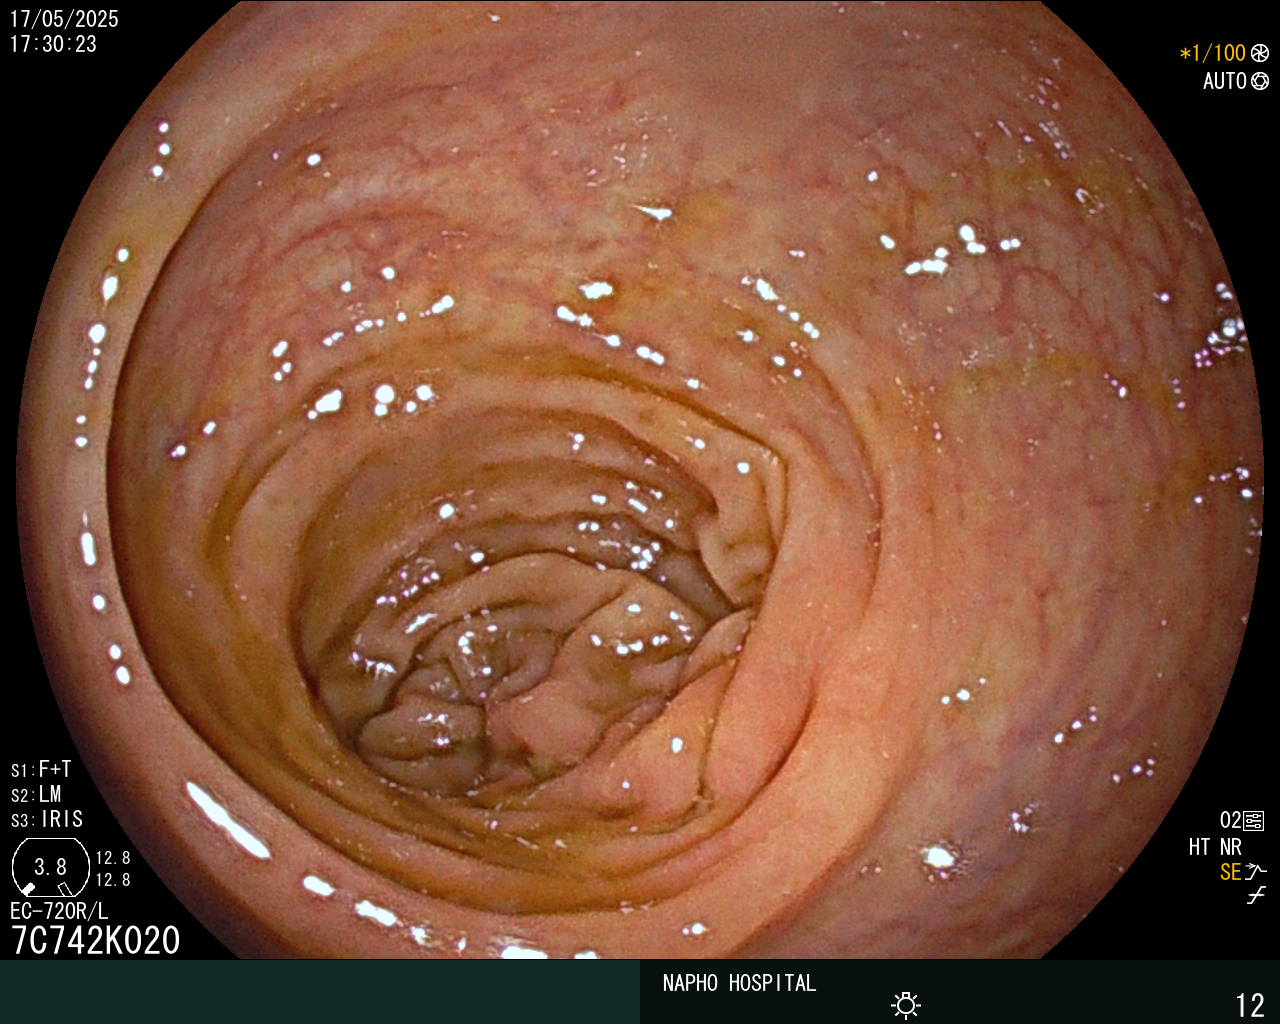Click the HT label
This screenshot has width=1280, height=1024.
[1199, 847]
